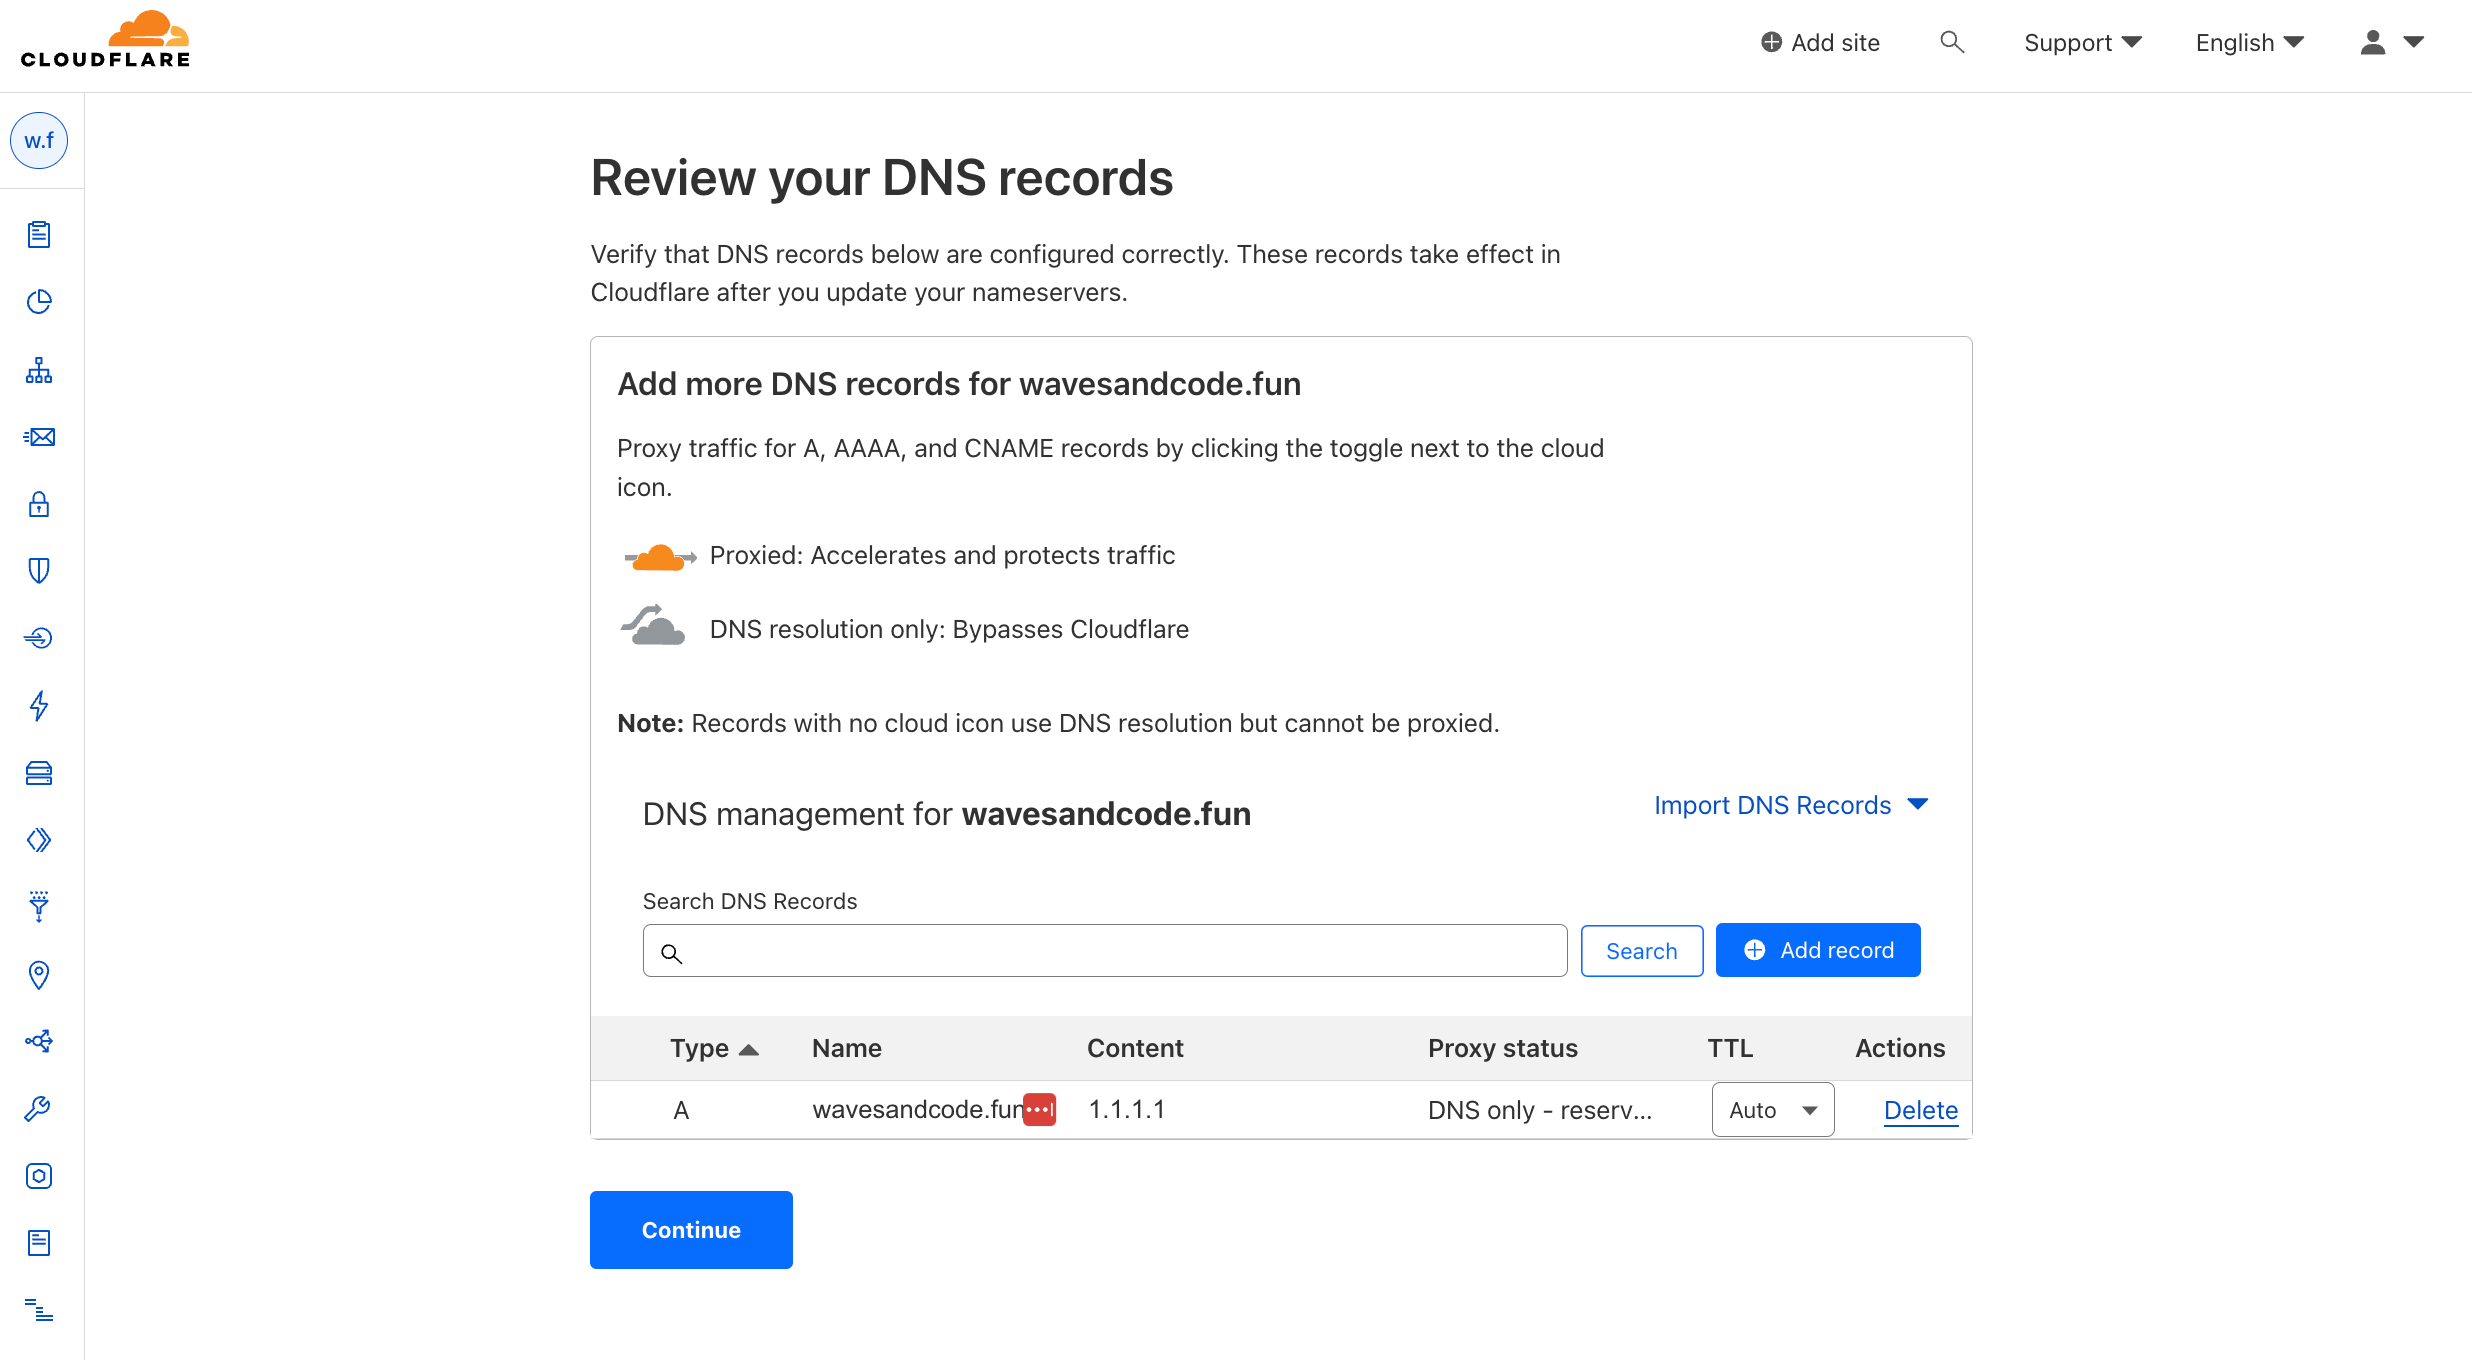Open the w.f site avatar
Screen dimensions: 2472x1360
coord(39,140)
